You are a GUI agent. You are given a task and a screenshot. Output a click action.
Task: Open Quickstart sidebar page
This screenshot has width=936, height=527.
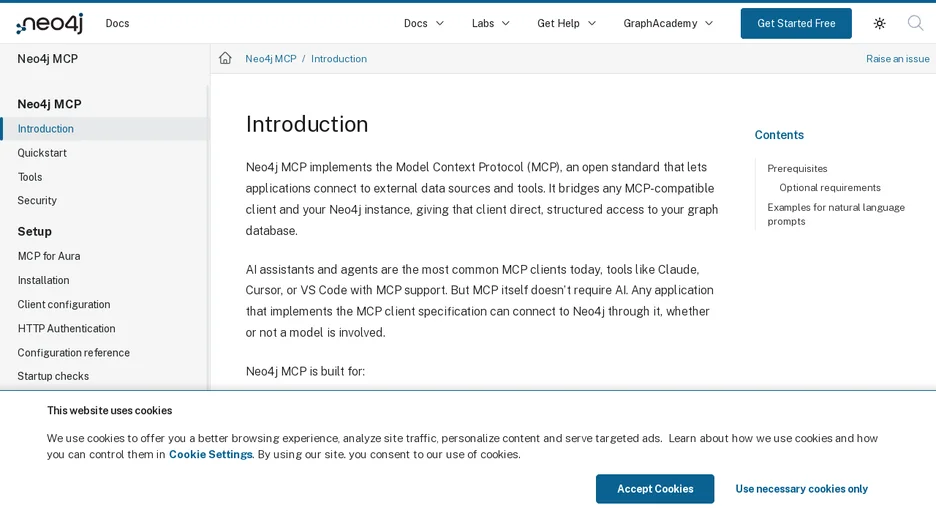coord(42,153)
